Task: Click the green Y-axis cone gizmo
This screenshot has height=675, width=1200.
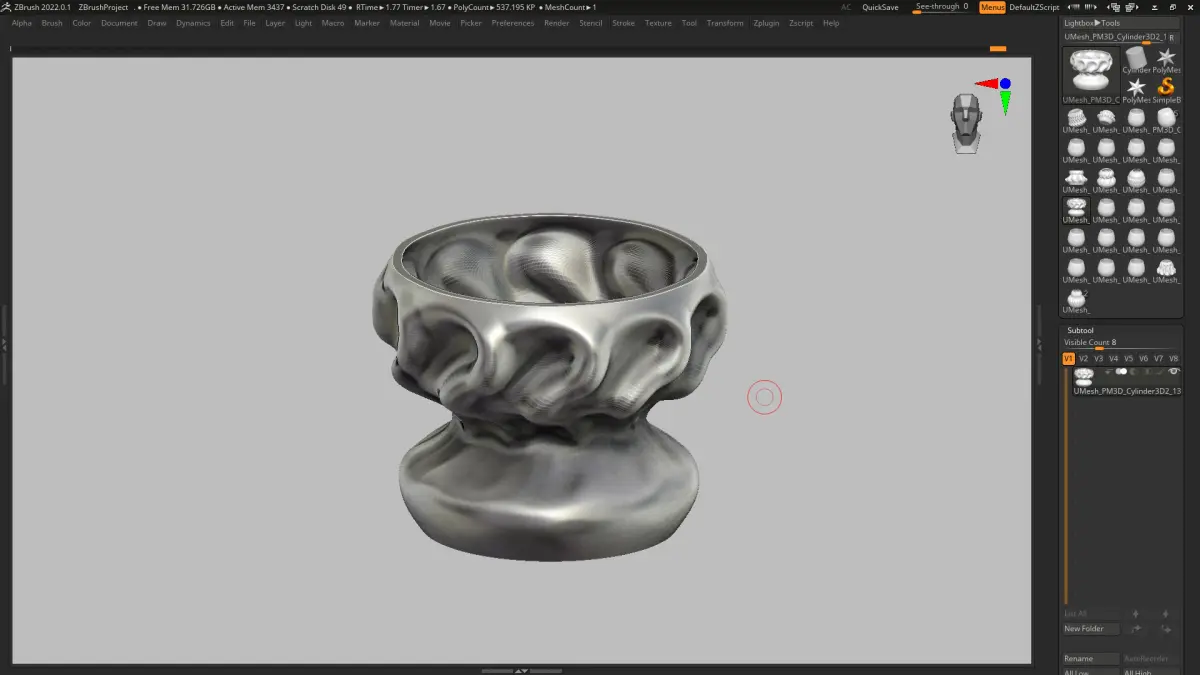Action: tap(1005, 101)
